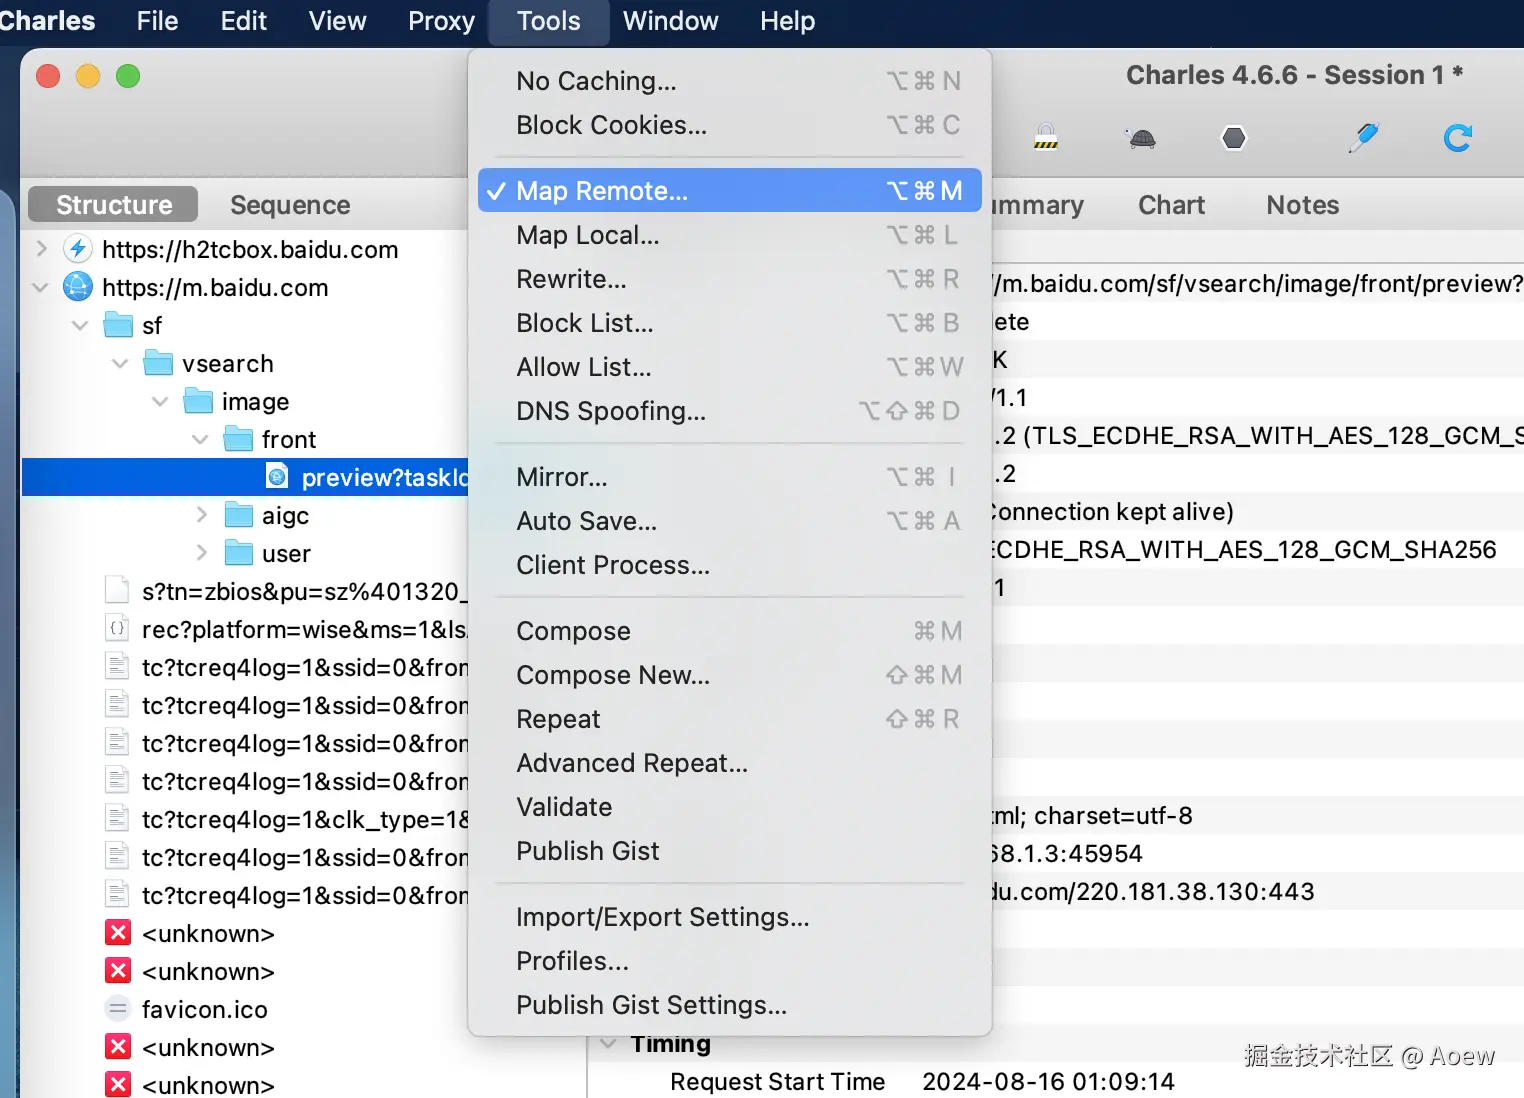Image resolution: width=1524 pixels, height=1098 pixels.
Task: Click the user folder icon
Action: 238,553
